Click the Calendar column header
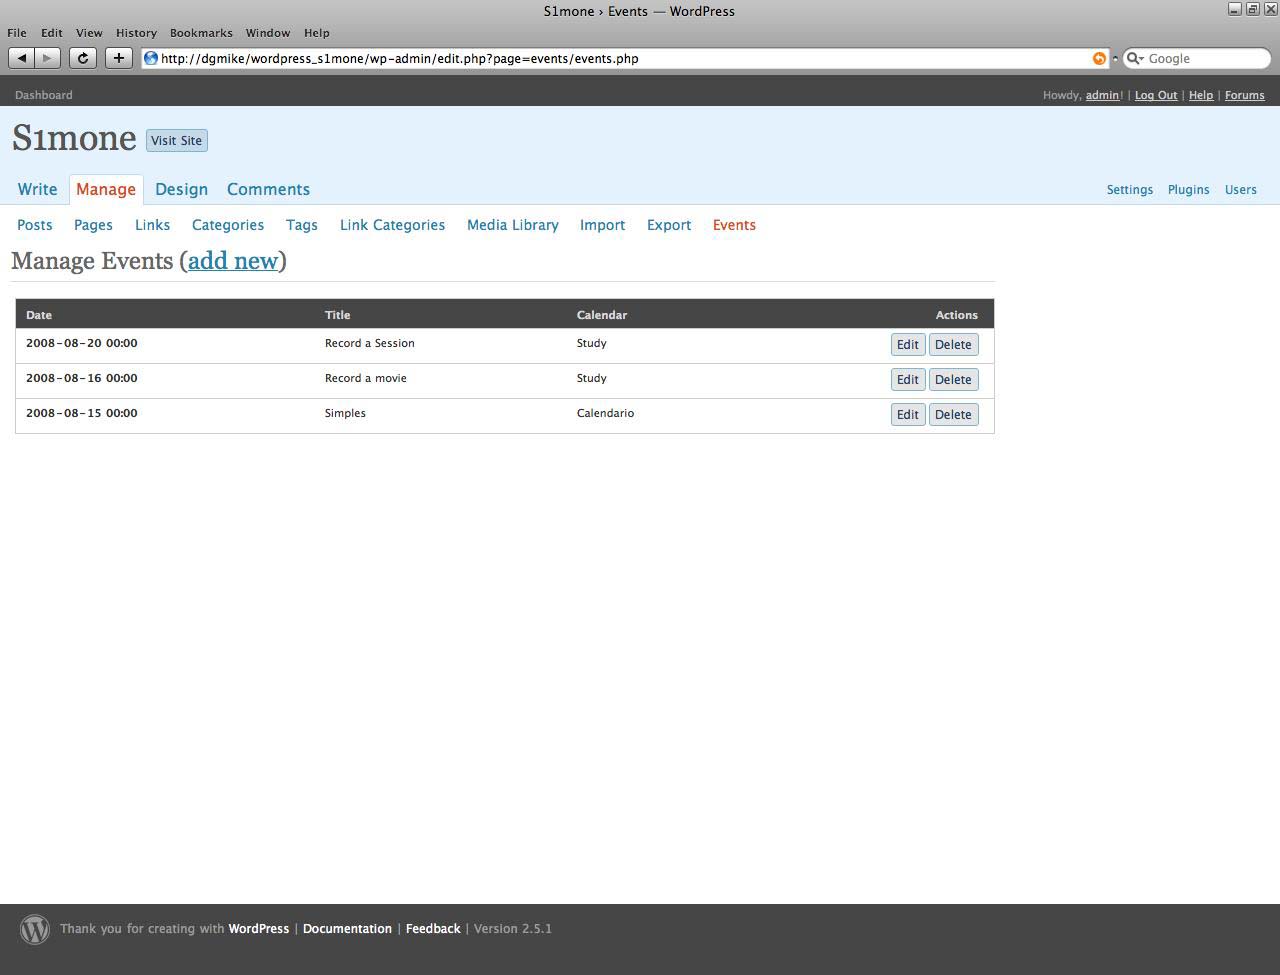This screenshot has width=1280, height=975. tap(602, 315)
